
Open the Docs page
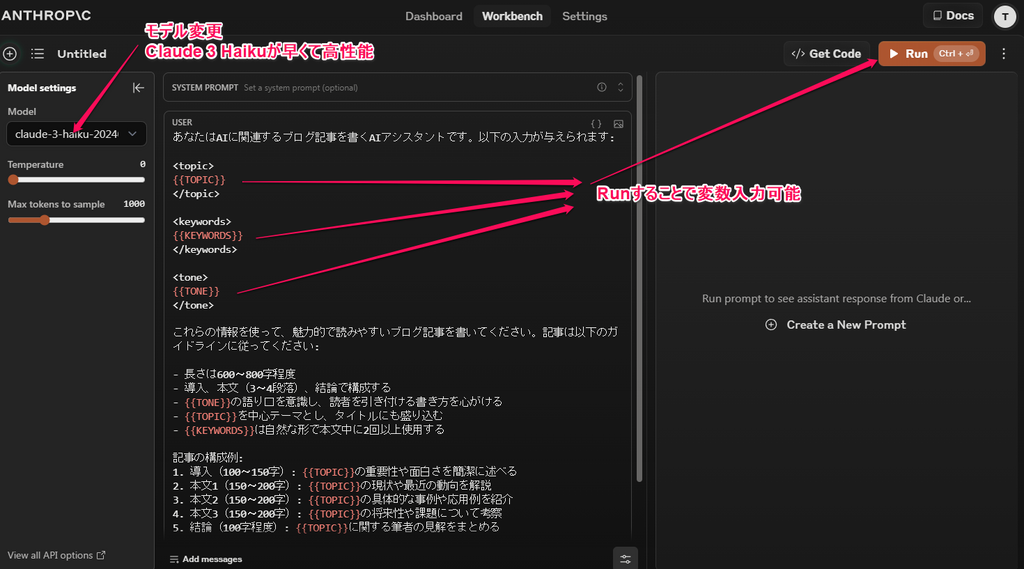953,16
